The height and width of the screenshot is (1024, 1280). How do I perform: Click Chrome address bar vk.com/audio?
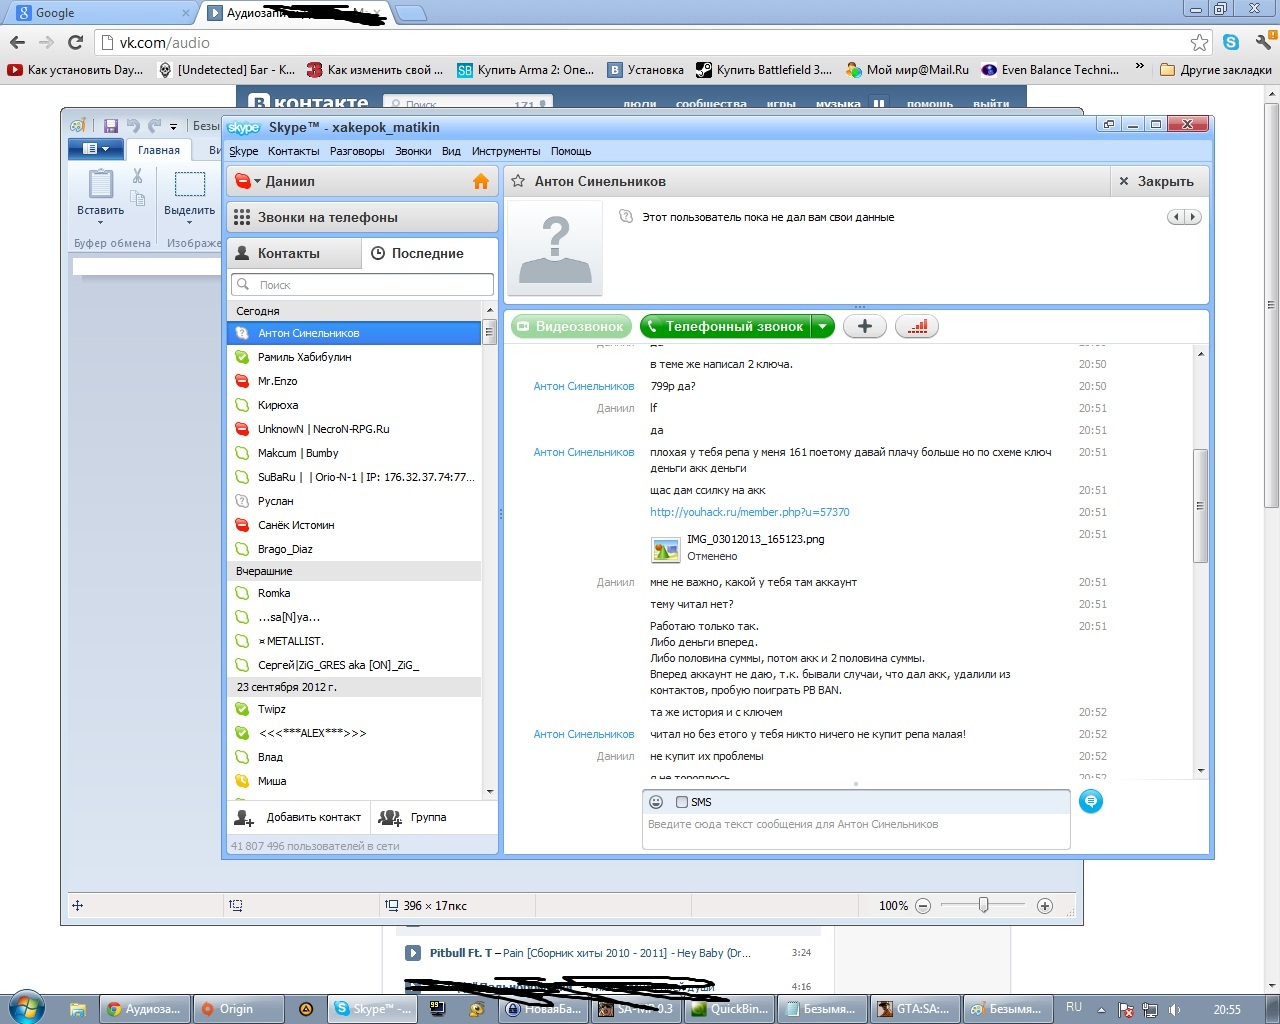click(640, 42)
